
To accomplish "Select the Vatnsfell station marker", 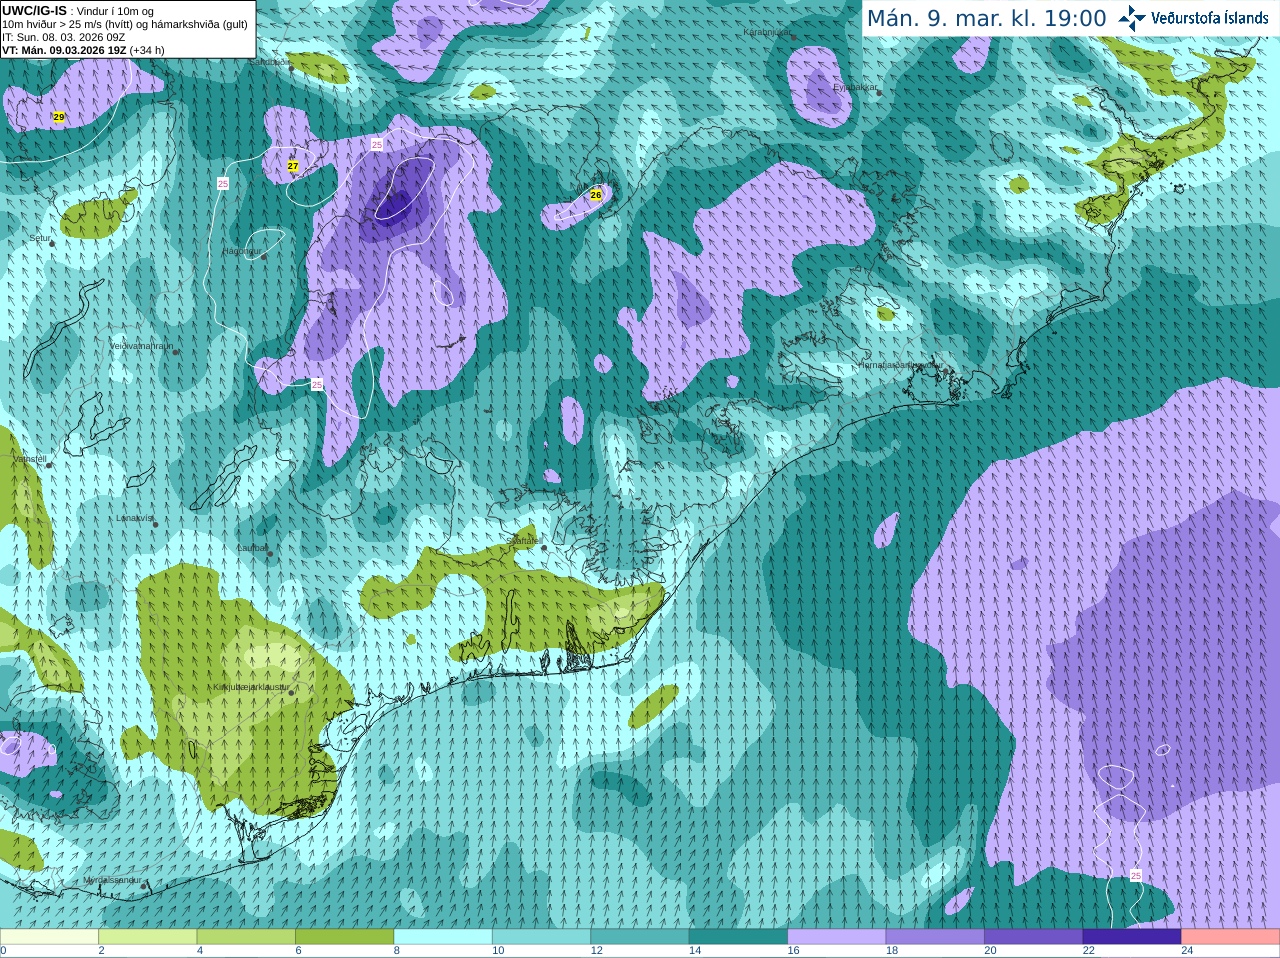I will pos(48,465).
